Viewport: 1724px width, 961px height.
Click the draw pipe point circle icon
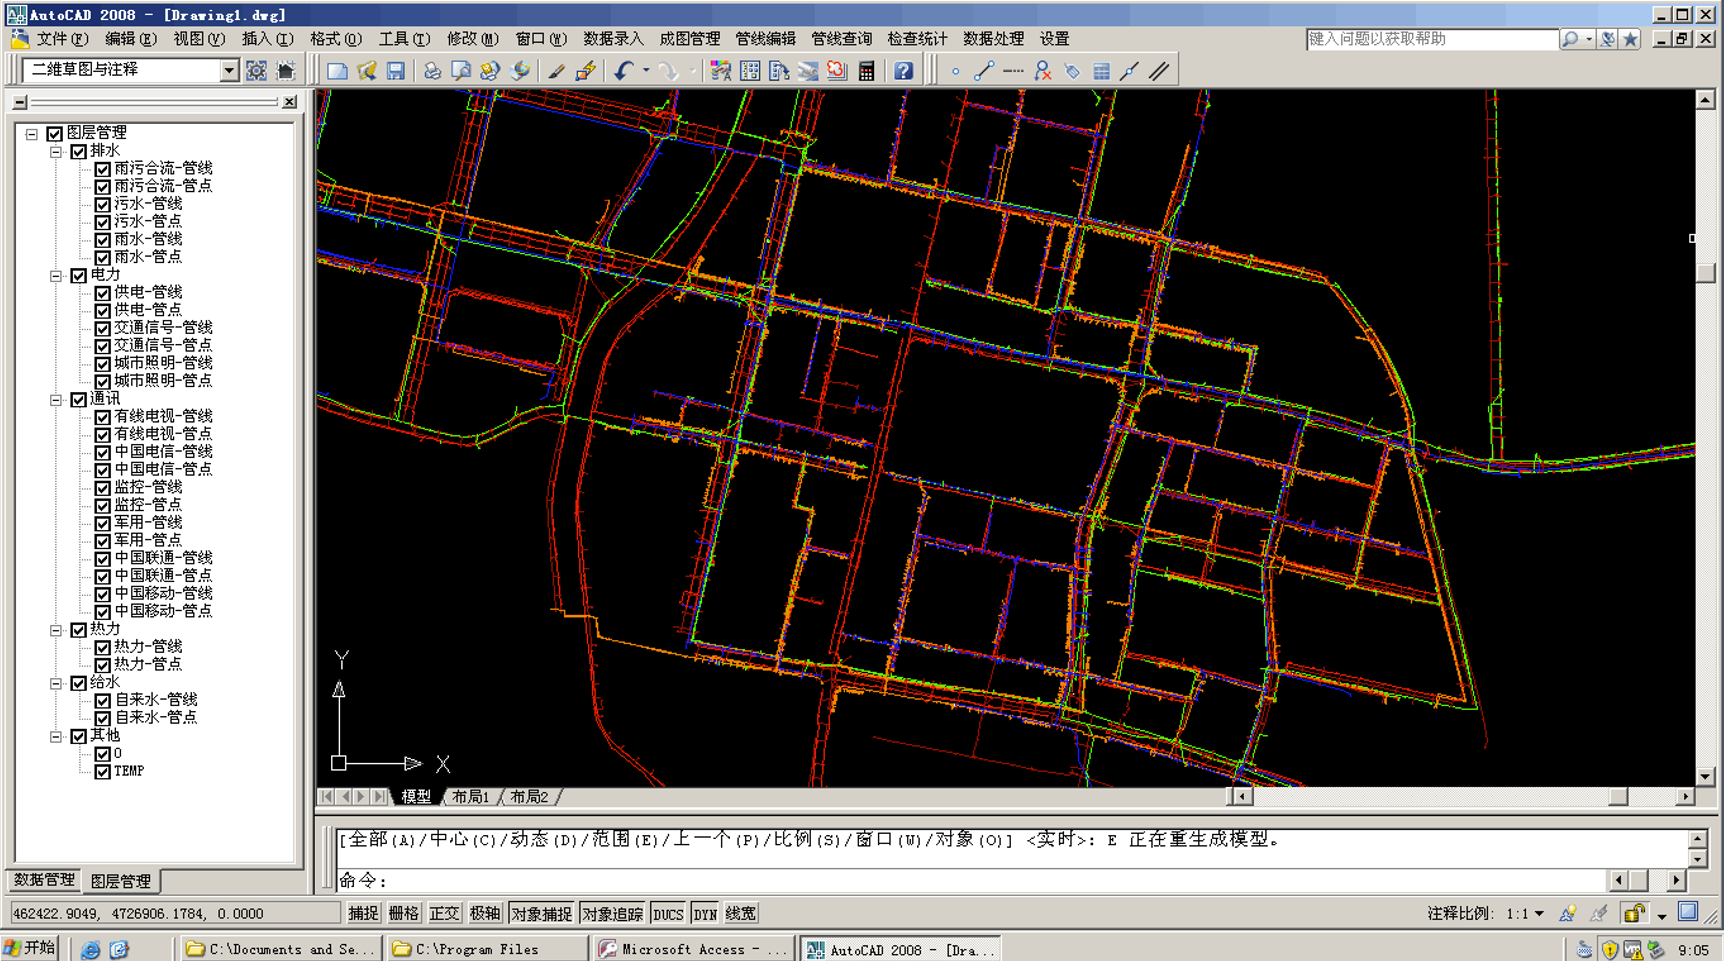[x=955, y=71]
